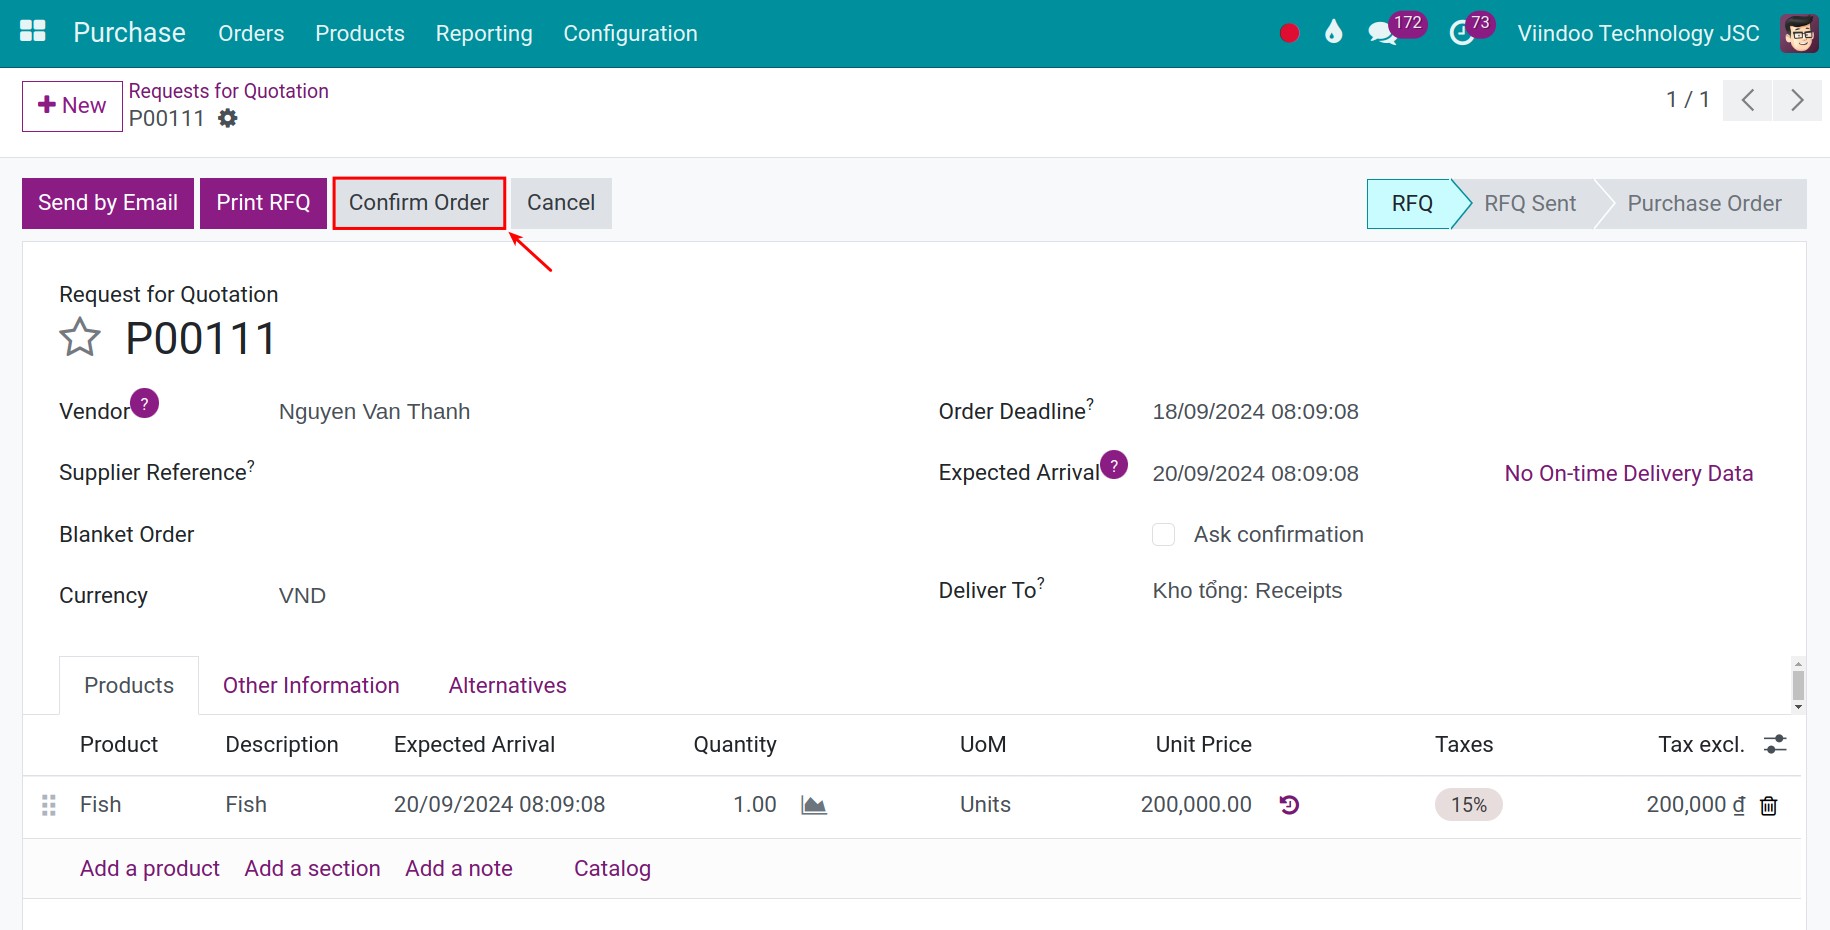Go to the previous record arrow
The width and height of the screenshot is (1830, 930).
tap(1748, 100)
